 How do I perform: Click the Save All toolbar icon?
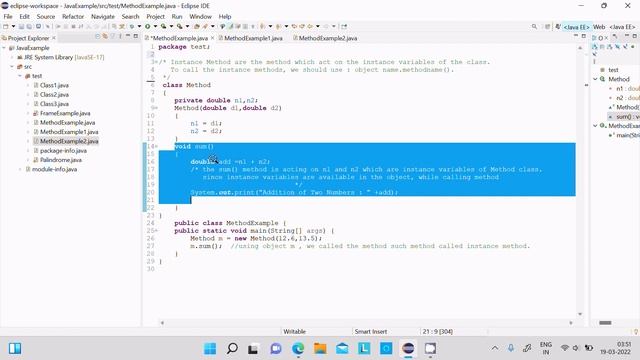pos(29,26)
